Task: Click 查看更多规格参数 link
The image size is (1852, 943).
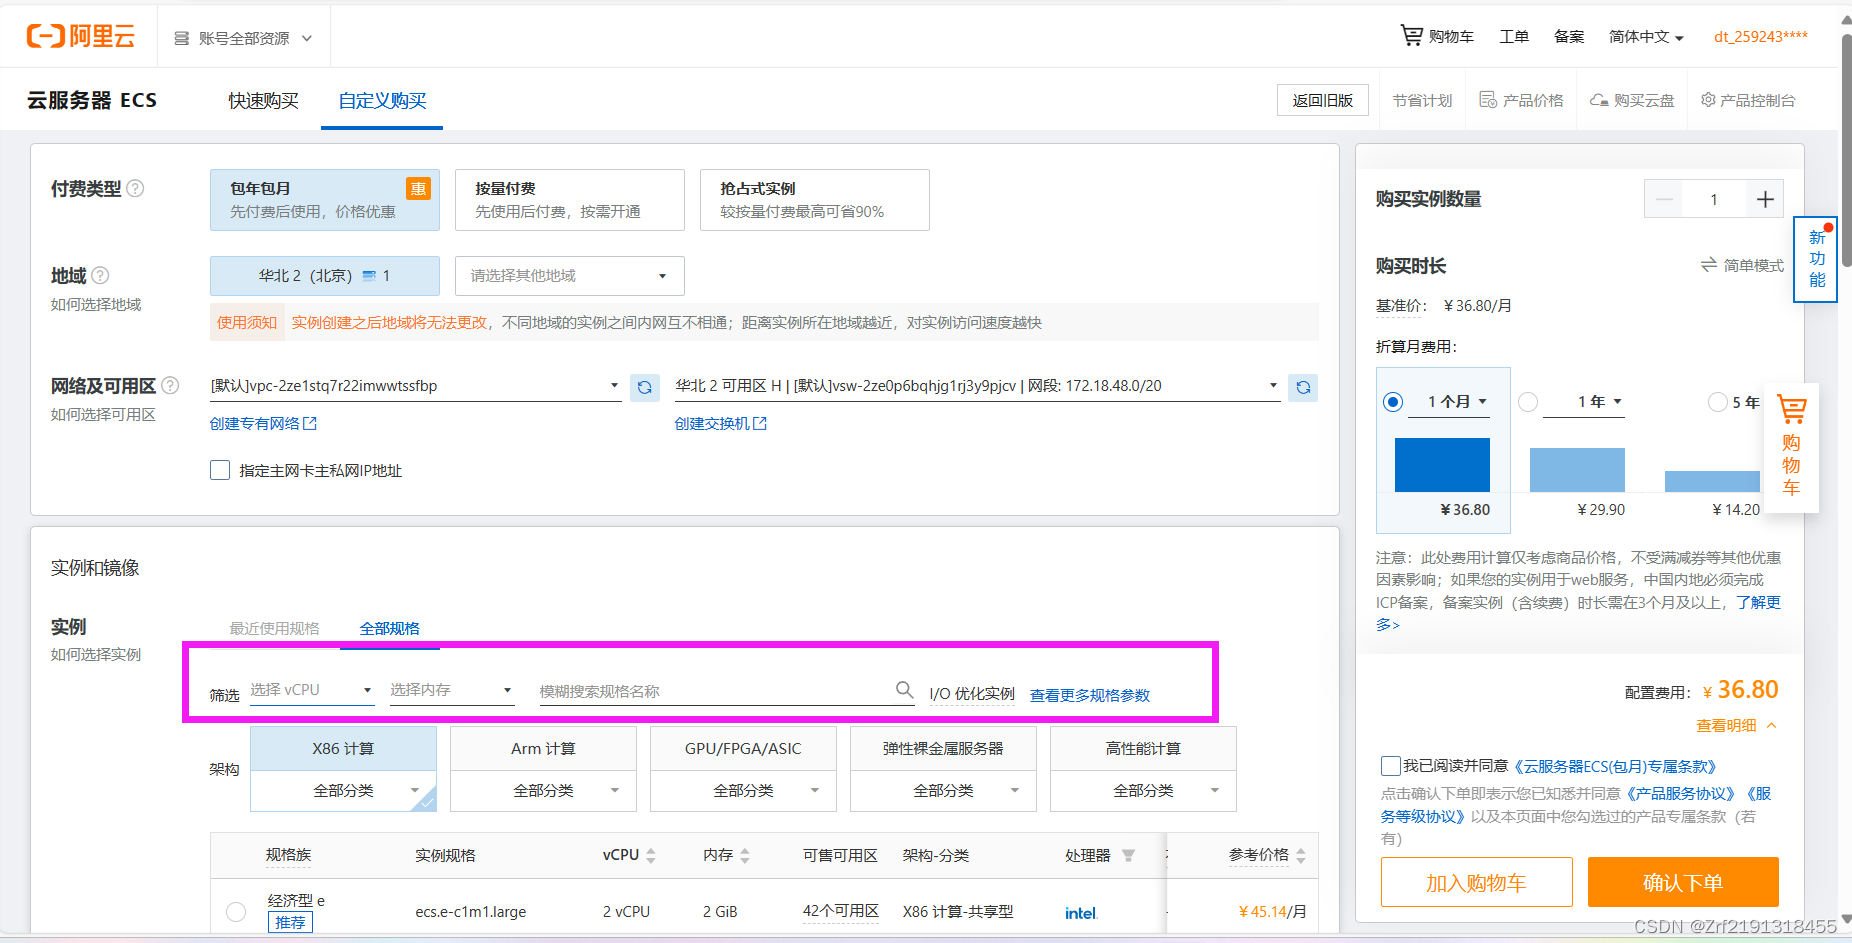Action: pyautogui.click(x=1090, y=695)
